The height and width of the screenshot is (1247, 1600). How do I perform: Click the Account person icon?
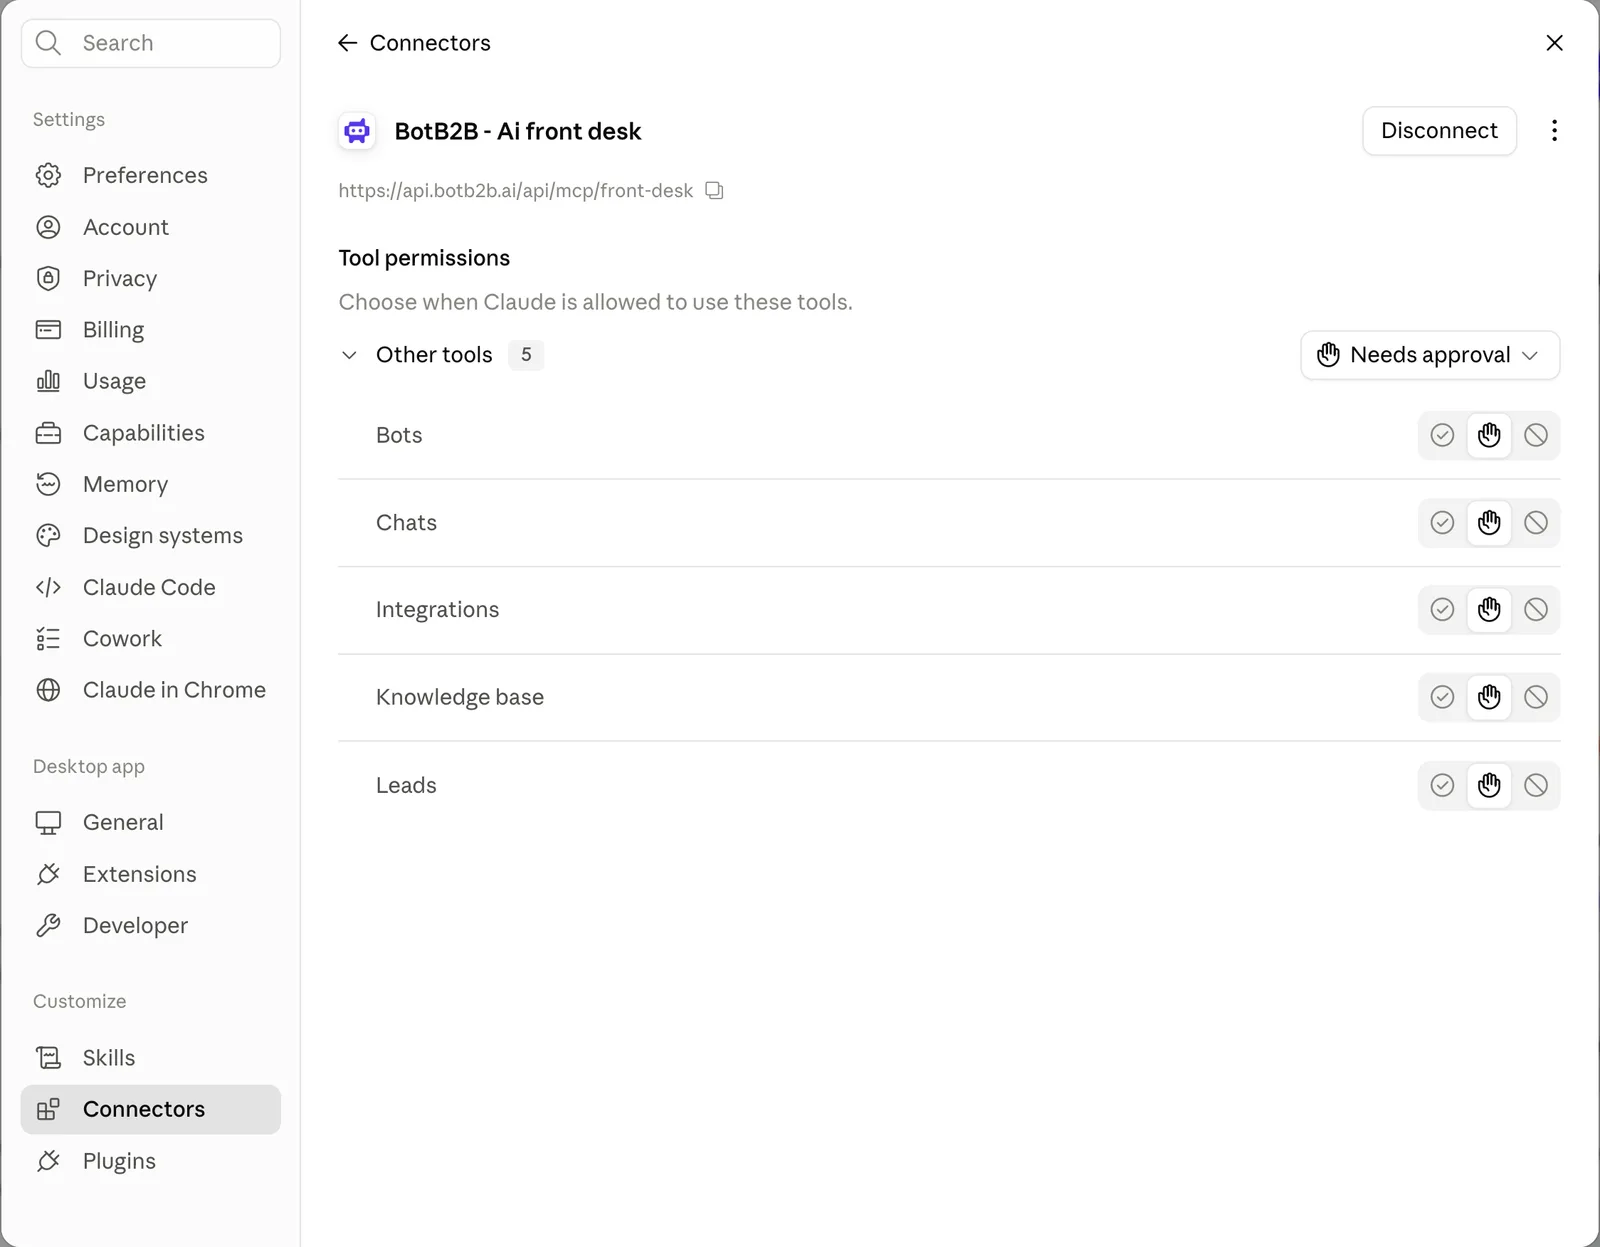(x=48, y=227)
